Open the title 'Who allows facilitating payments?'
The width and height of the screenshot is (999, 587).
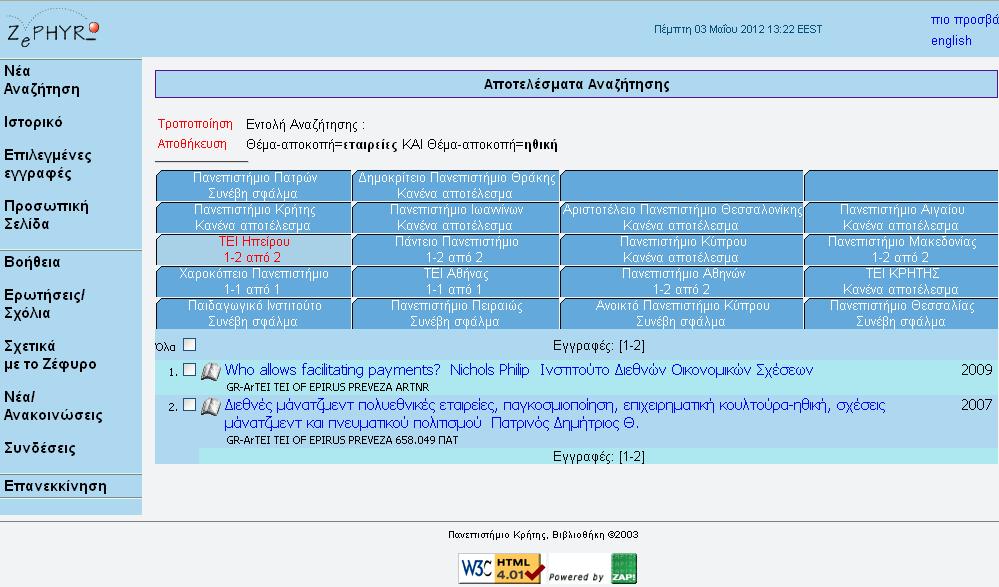click(333, 370)
